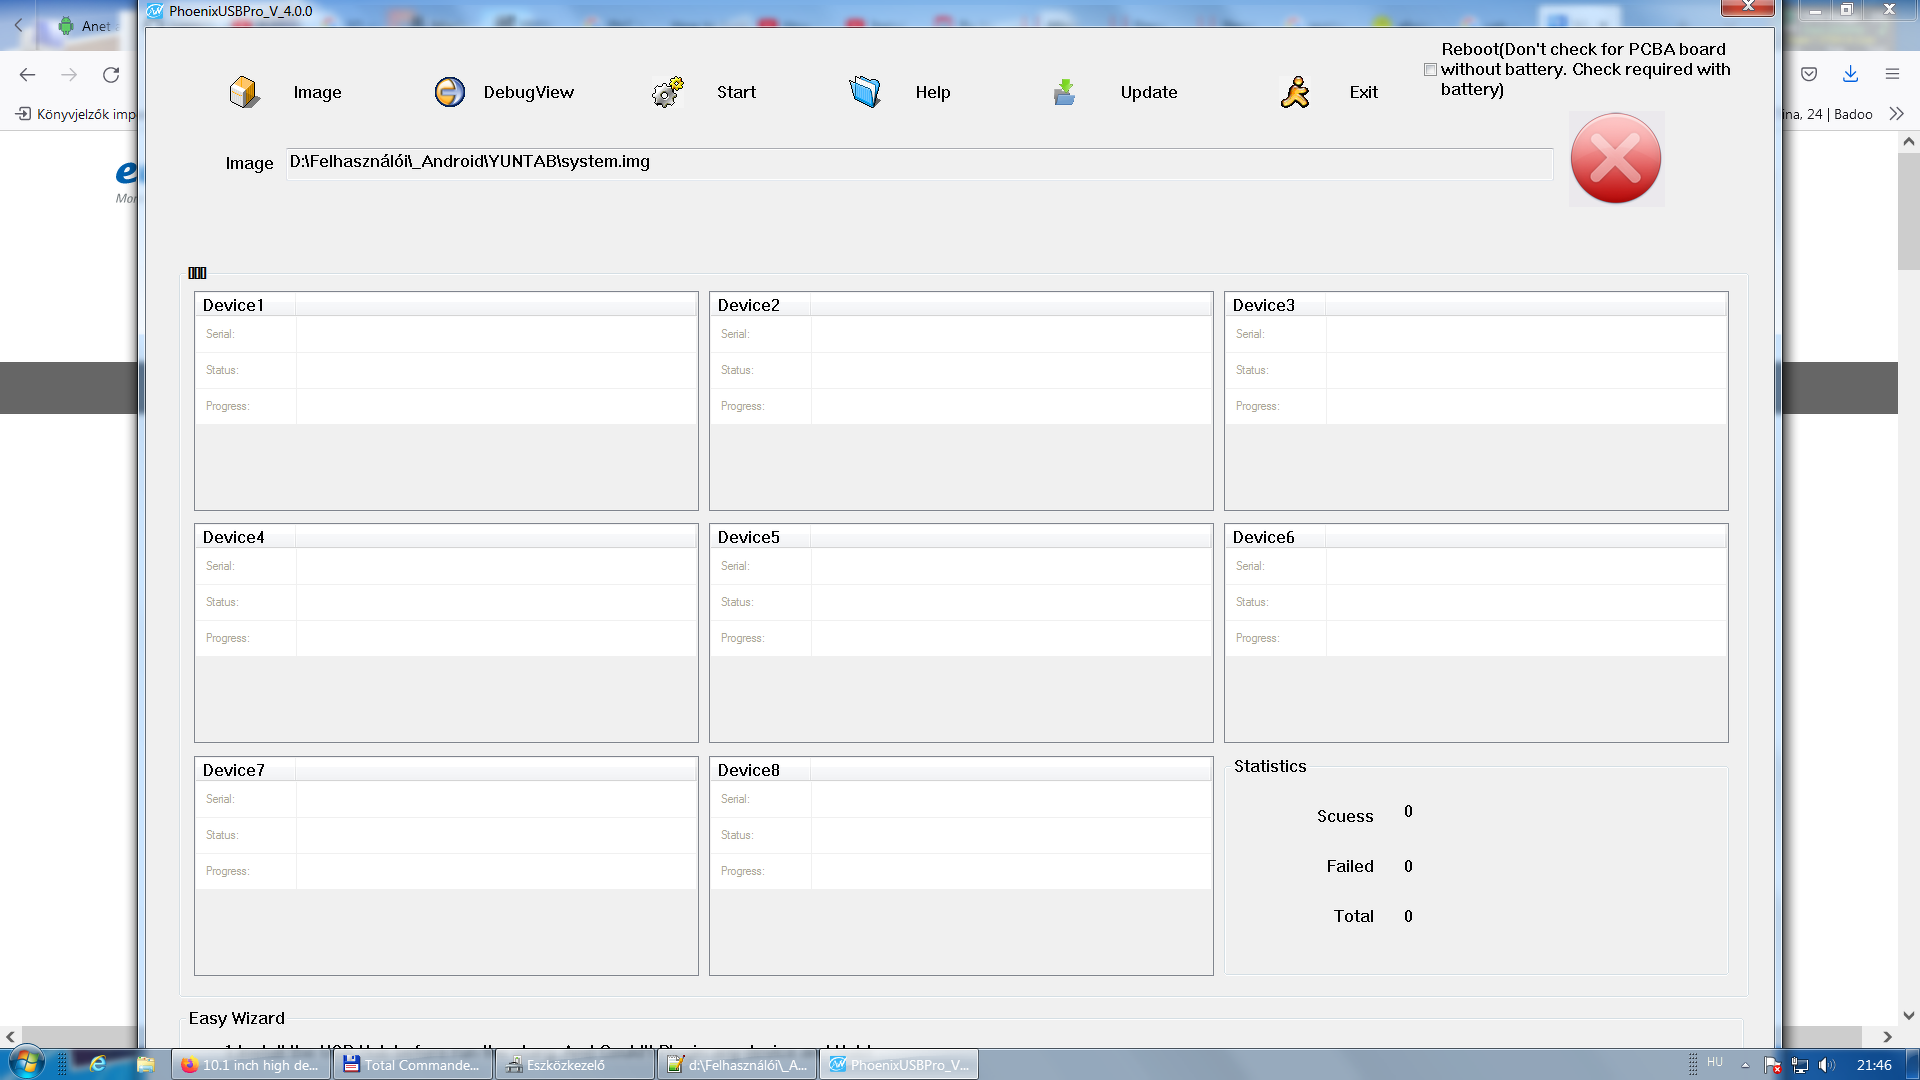Switch to Total Commander taskbar item
1920x1080 pixels.
pyautogui.click(x=411, y=1065)
